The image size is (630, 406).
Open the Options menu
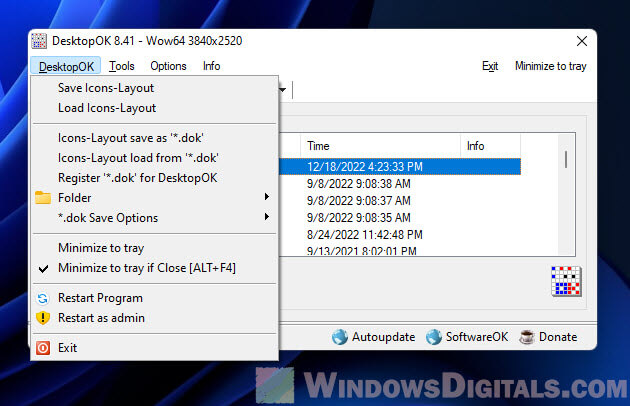(168, 66)
